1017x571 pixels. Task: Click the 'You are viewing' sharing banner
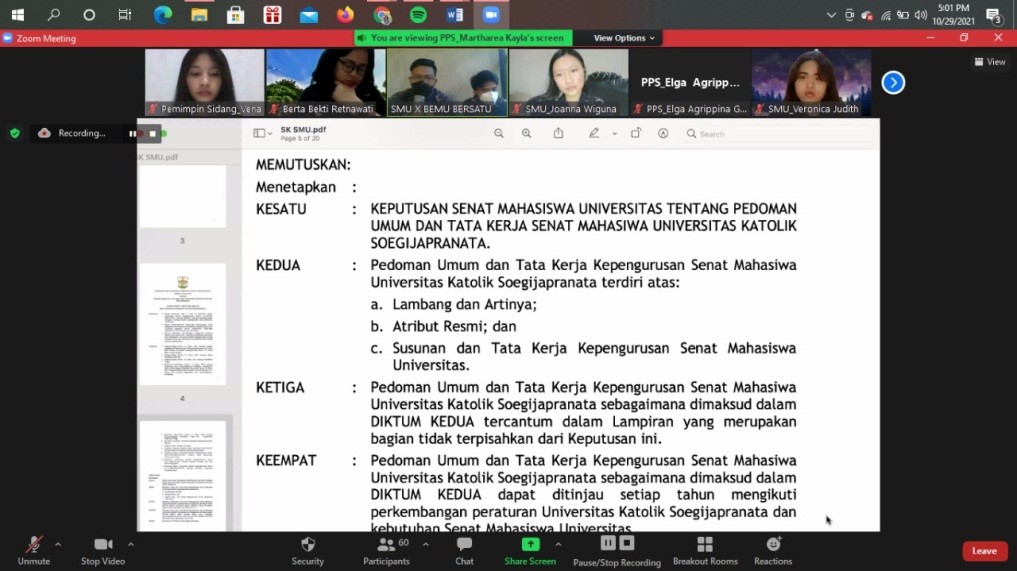(x=463, y=38)
